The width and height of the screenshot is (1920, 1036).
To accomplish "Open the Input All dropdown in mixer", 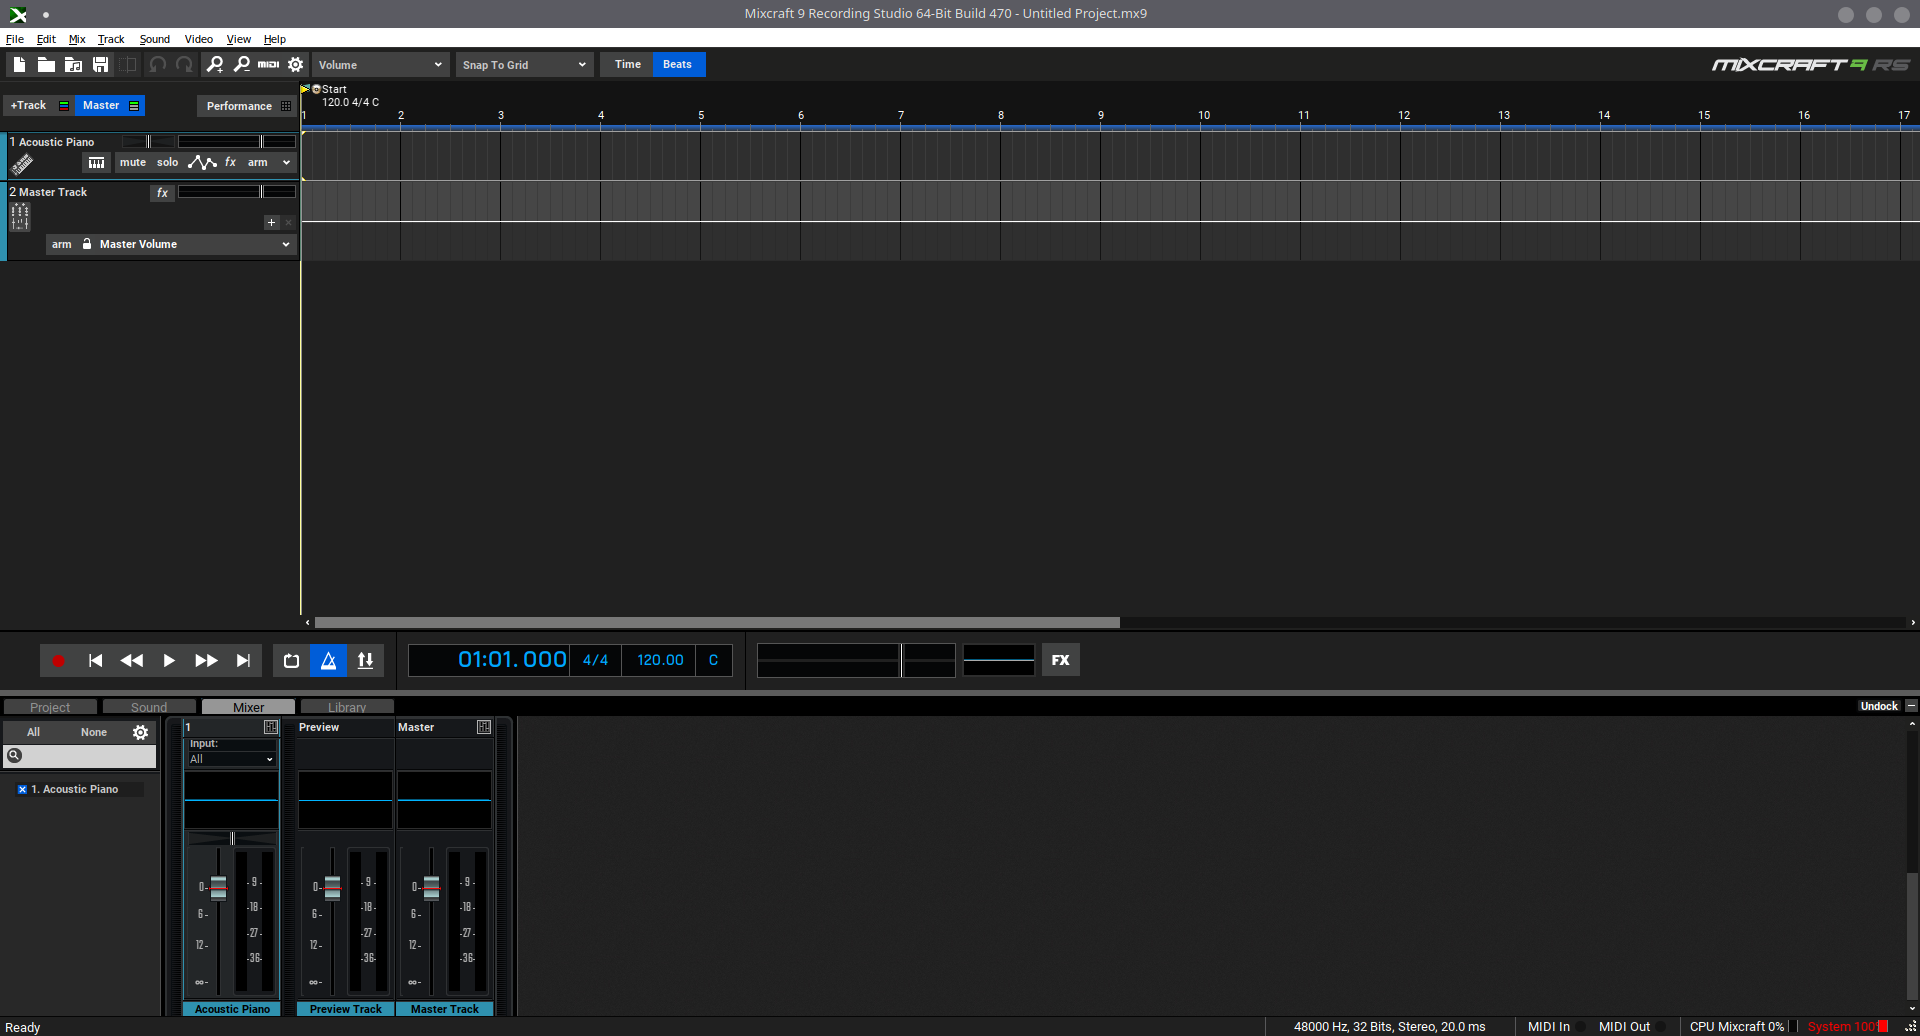I will [231, 759].
